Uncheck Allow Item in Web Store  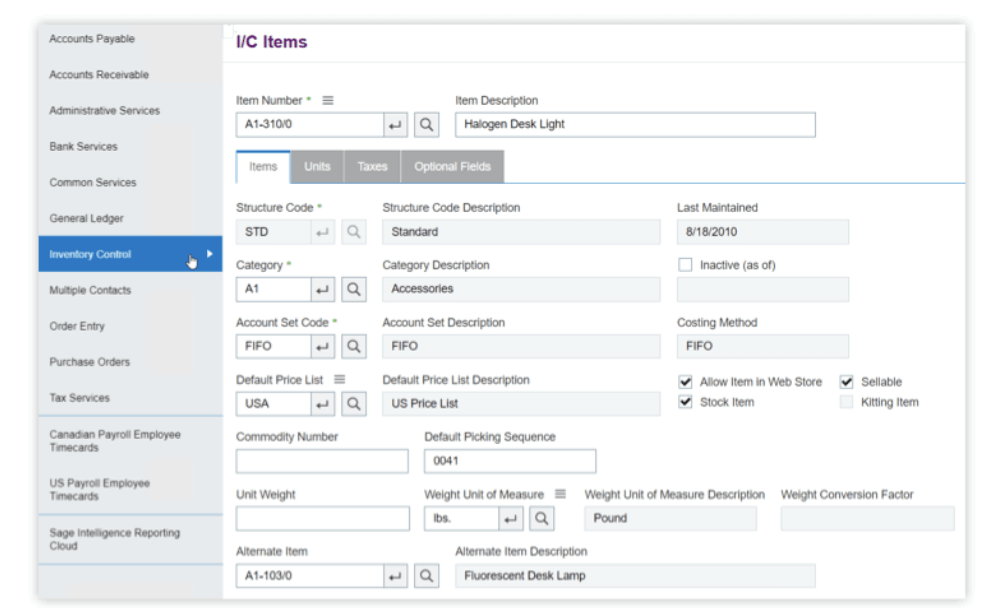tap(685, 382)
